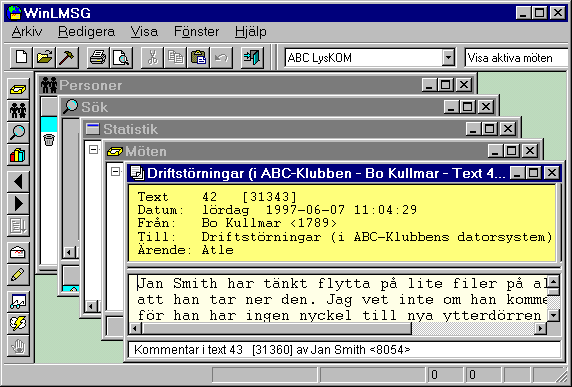Click the message body scroll-up arrow
The image size is (572, 387).
554,281
